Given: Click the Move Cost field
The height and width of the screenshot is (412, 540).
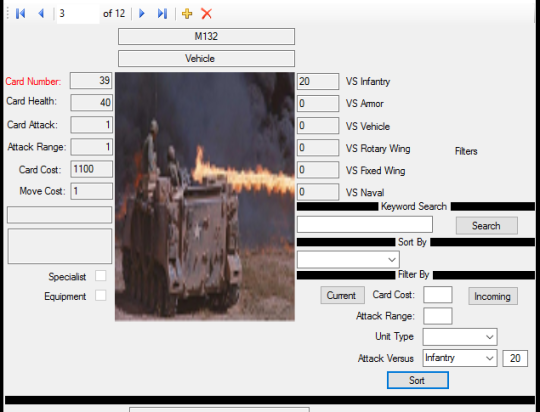Looking at the screenshot, I should 91,191.
